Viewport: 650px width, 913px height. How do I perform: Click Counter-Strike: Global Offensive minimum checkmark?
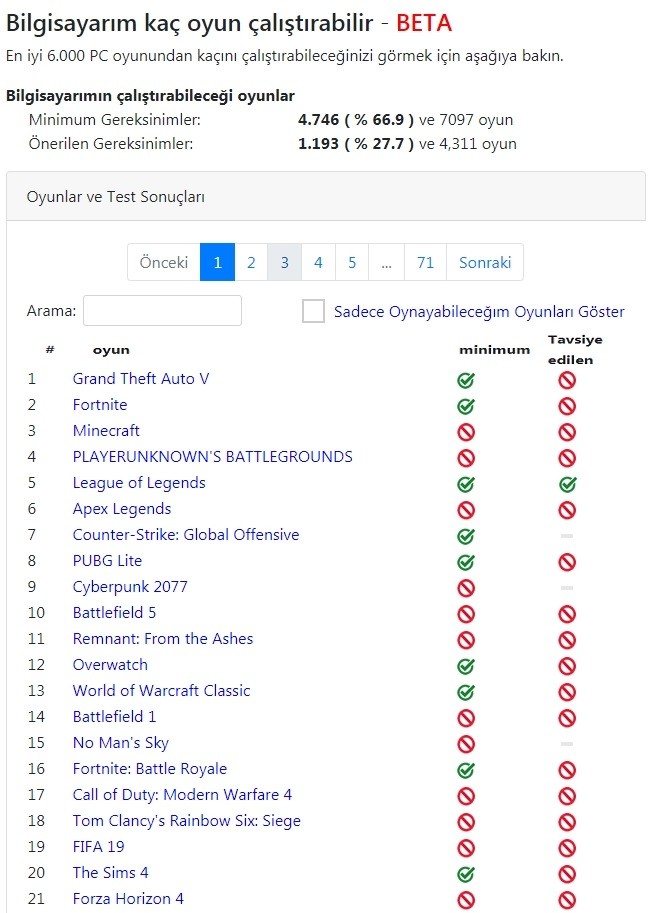[x=466, y=536]
